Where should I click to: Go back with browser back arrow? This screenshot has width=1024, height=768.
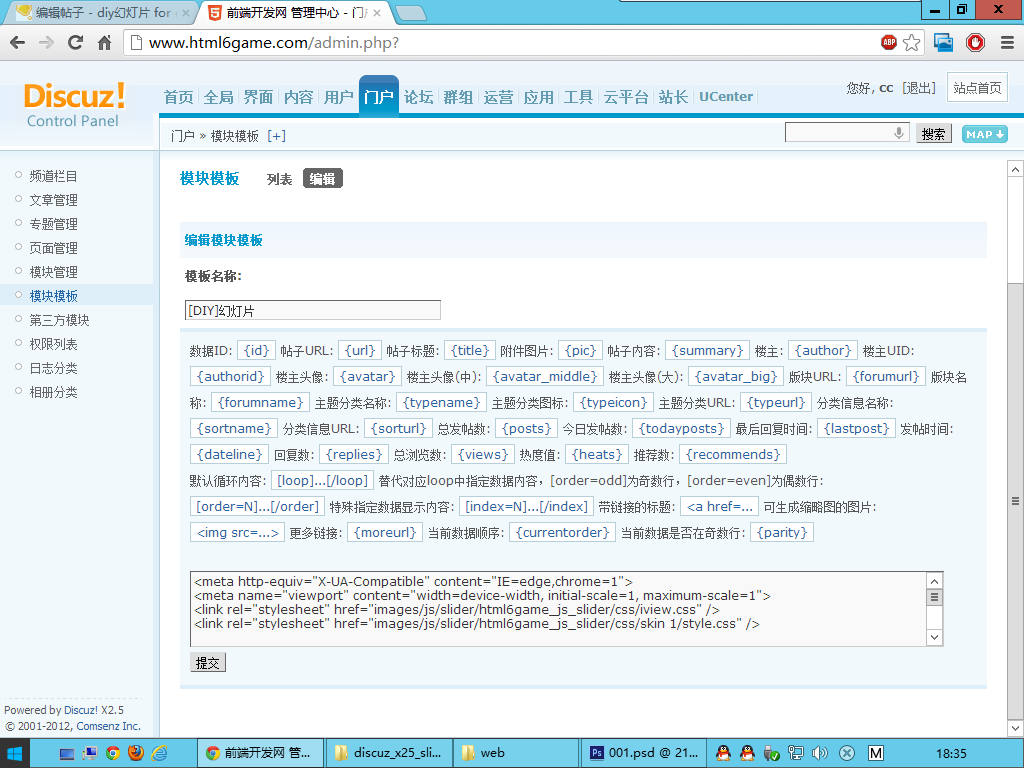pos(18,43)
